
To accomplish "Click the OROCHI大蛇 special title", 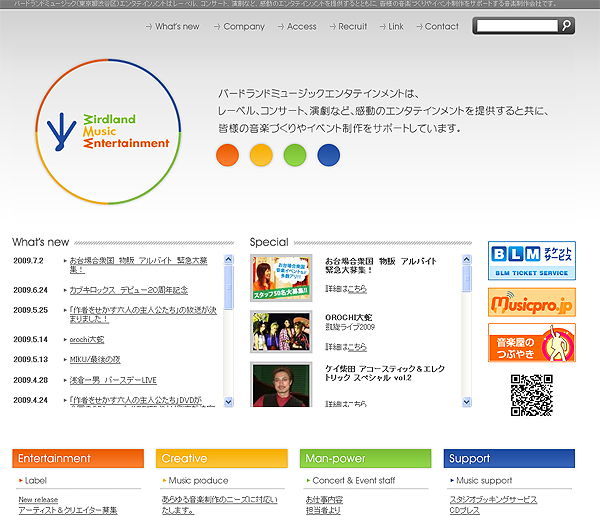I will tap(348, 317).
